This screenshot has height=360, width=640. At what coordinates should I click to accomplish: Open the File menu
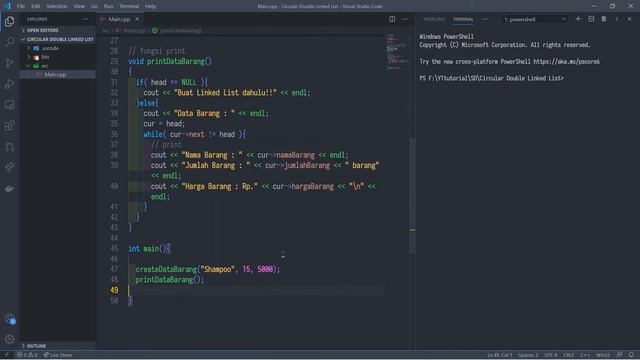coord(21,6)
